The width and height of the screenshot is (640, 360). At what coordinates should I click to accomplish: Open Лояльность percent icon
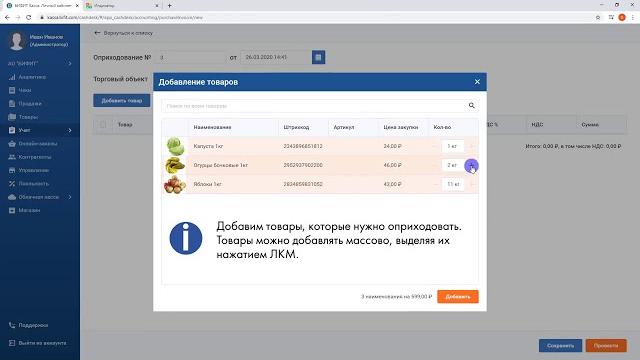tap(12, 184)
